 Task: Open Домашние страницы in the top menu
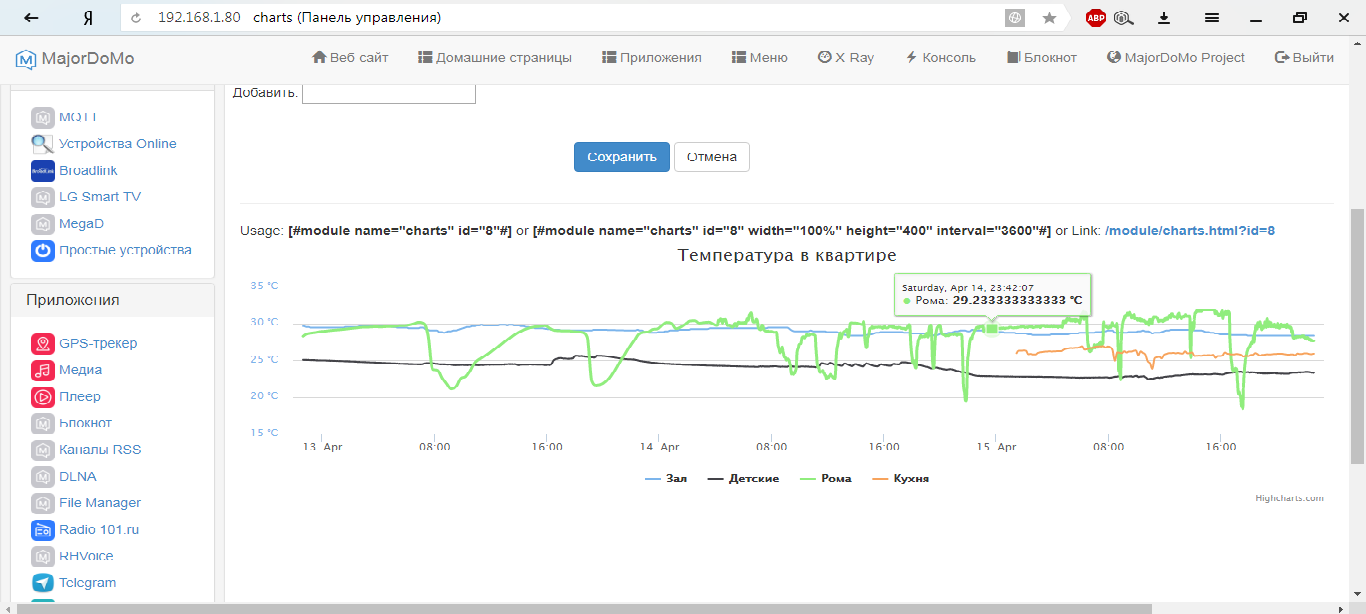pos(495,58)
